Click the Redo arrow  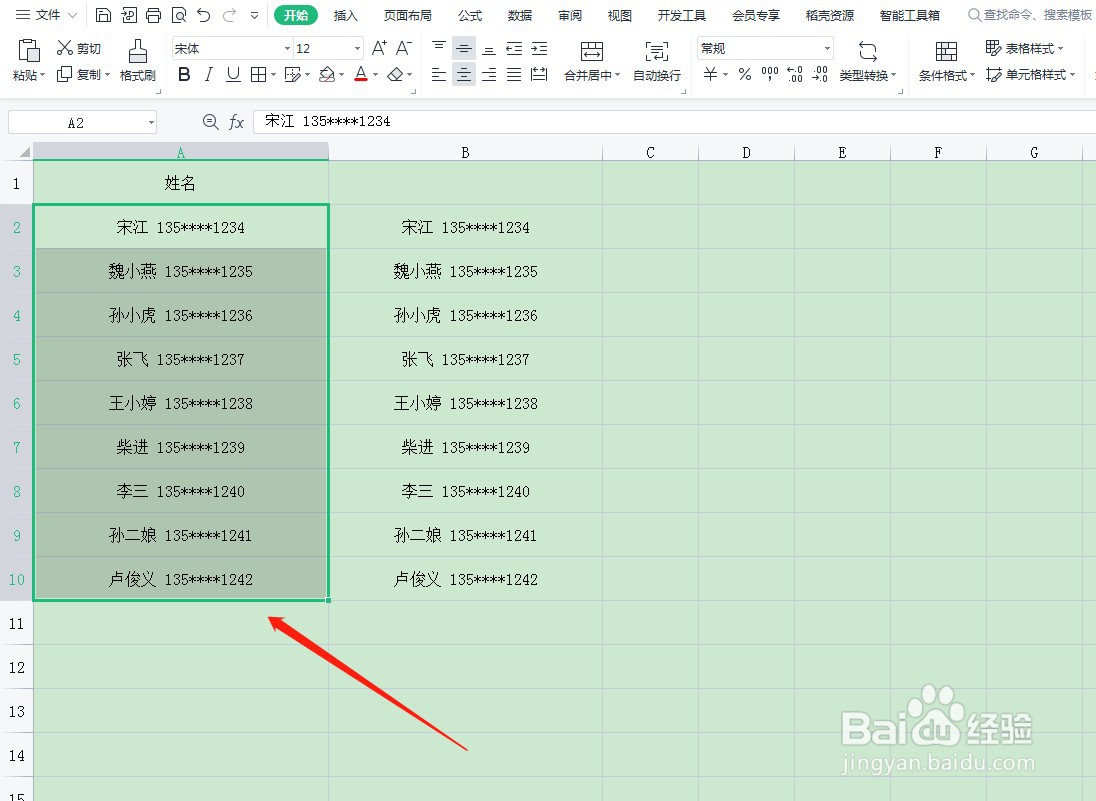coord(229,15)
